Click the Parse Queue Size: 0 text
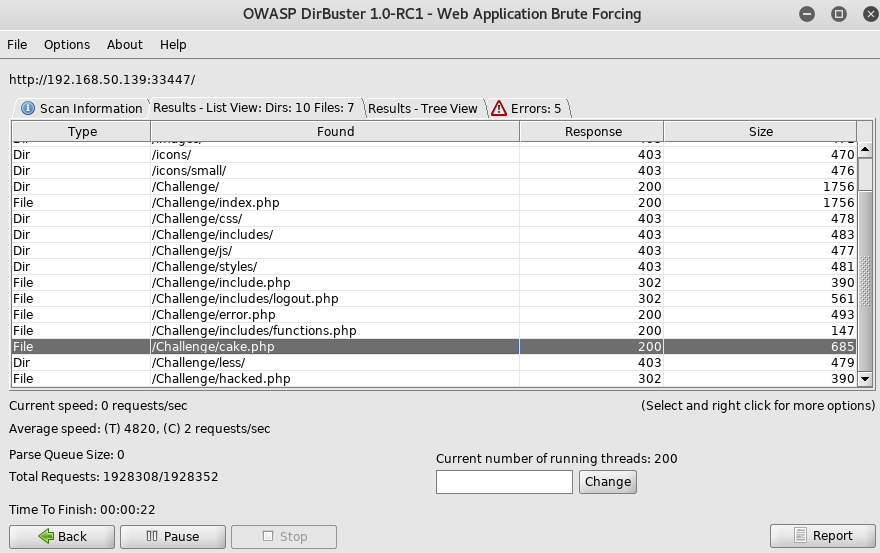 point(66,455)
